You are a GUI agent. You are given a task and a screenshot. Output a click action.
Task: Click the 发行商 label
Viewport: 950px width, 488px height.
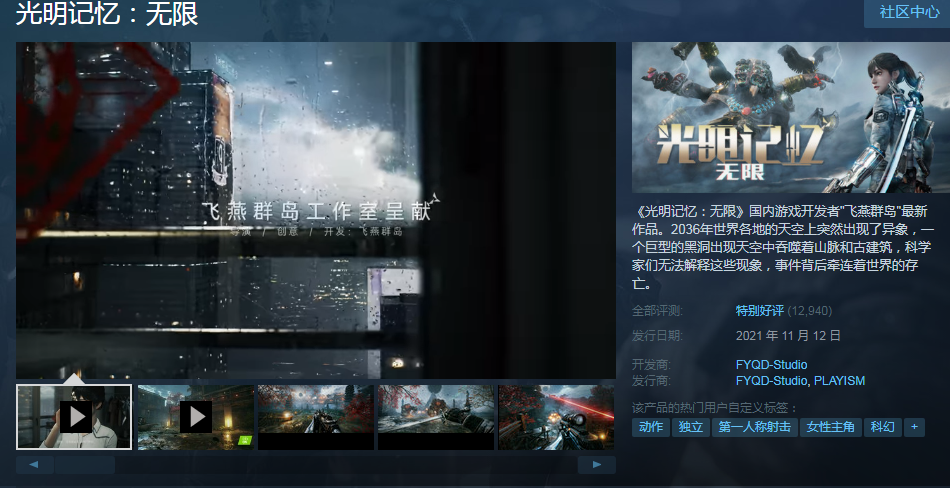(651, 381)
